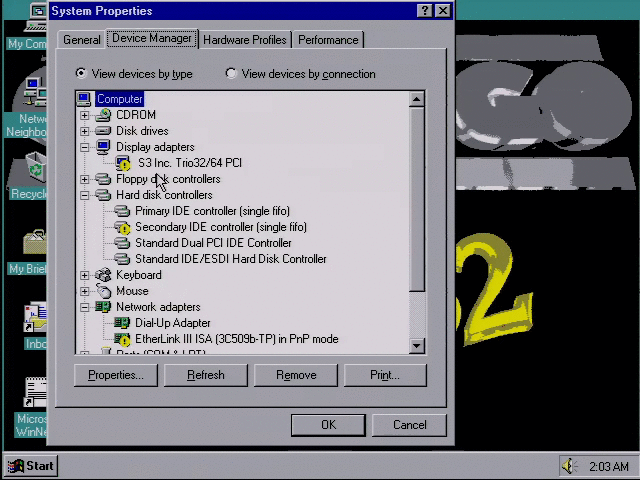Viewport: 640px width, 480px height.
Task: Click the Inbox desktop icon
Action: [35, 318]
